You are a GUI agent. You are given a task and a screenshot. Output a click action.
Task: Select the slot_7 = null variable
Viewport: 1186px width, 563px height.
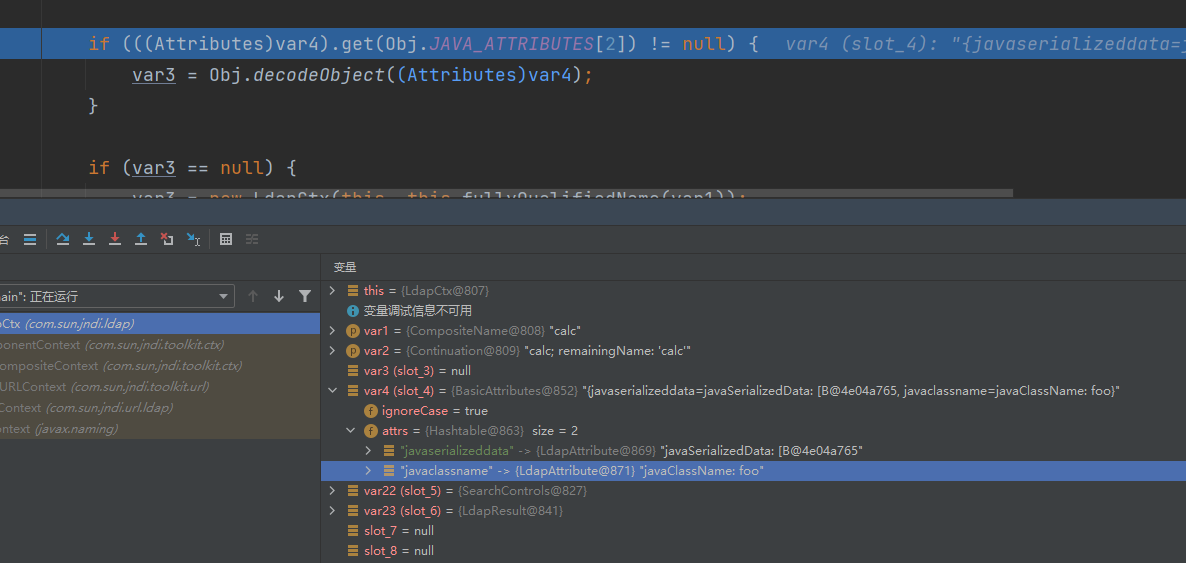[753, 531]
